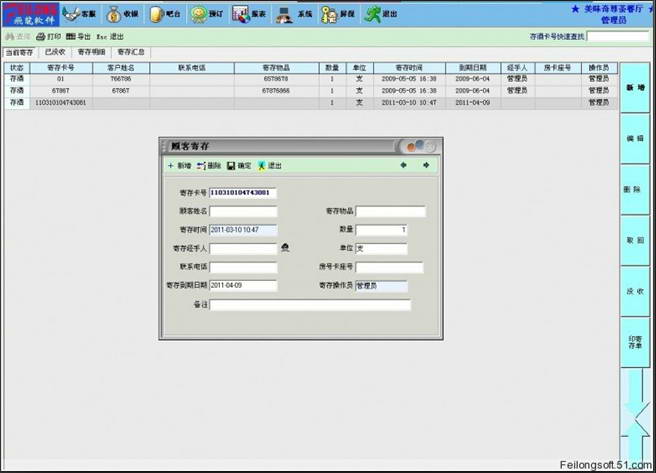This screenshot has width=656, height=473.
Task: Click the customer name cell 766786
Action: coord(121,79)
